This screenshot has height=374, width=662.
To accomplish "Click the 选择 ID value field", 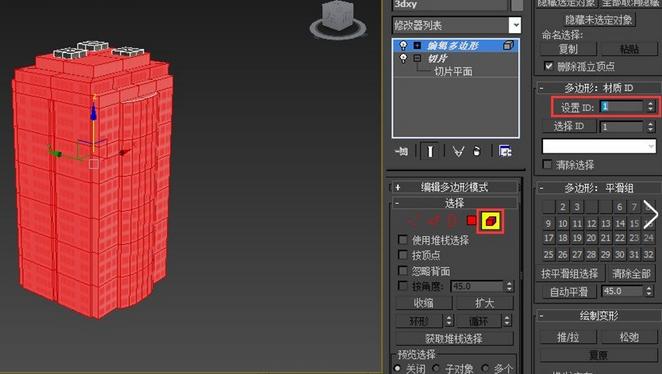I will coord(622,126).
